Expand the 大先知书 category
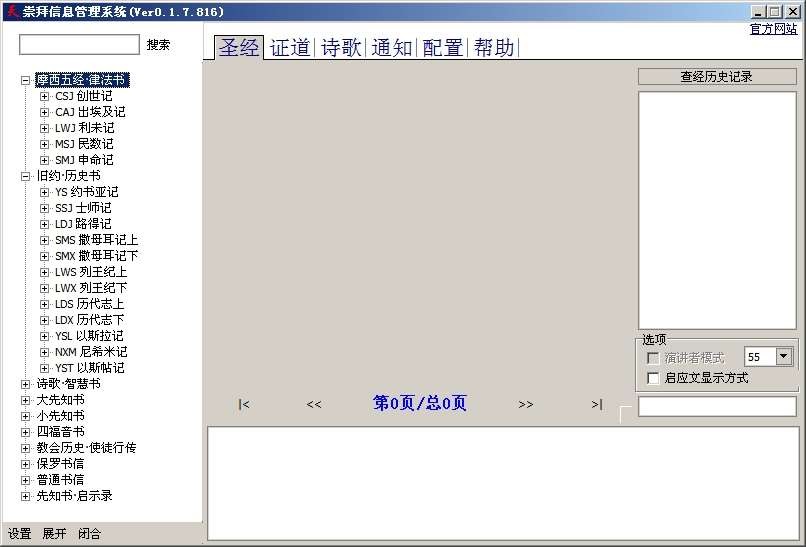806x547 pixels. [x=25, y=400]
